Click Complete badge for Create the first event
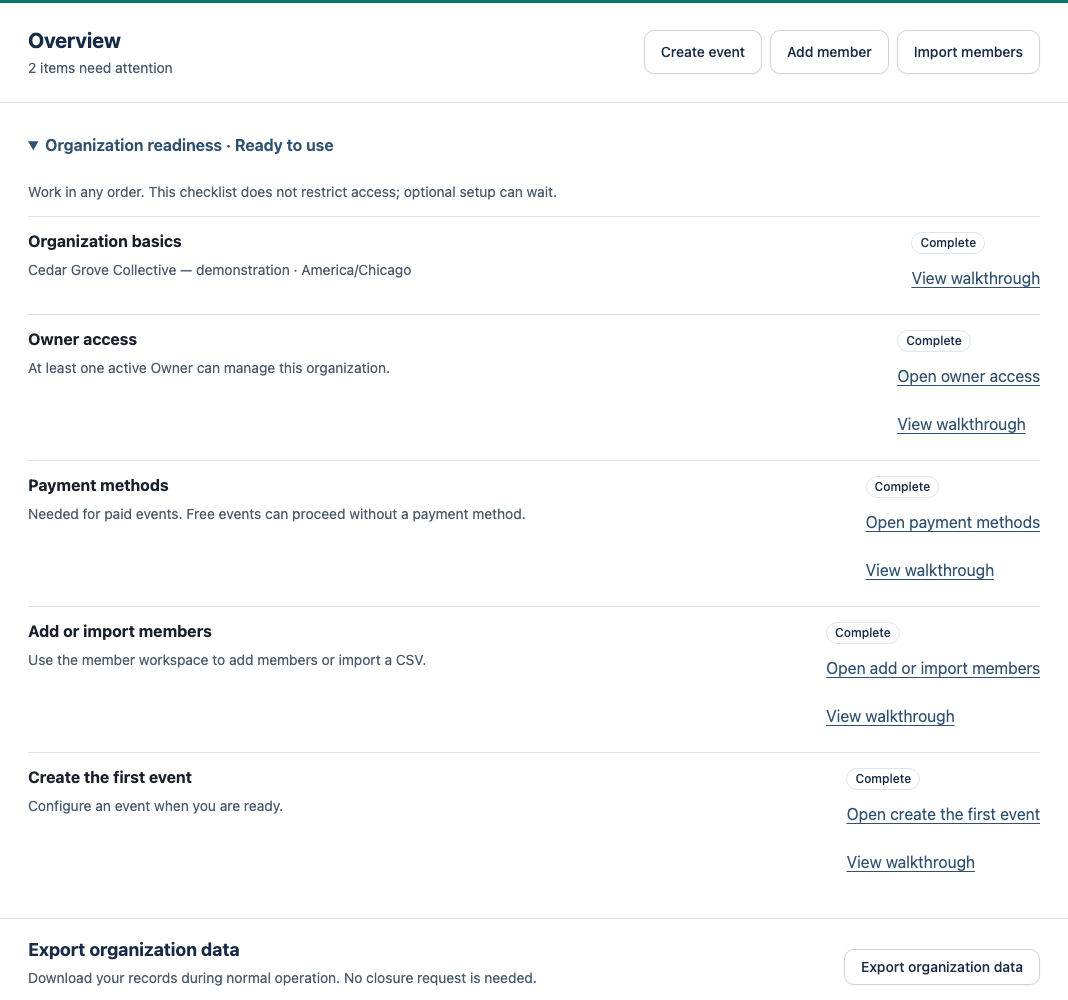 [883, 779]
